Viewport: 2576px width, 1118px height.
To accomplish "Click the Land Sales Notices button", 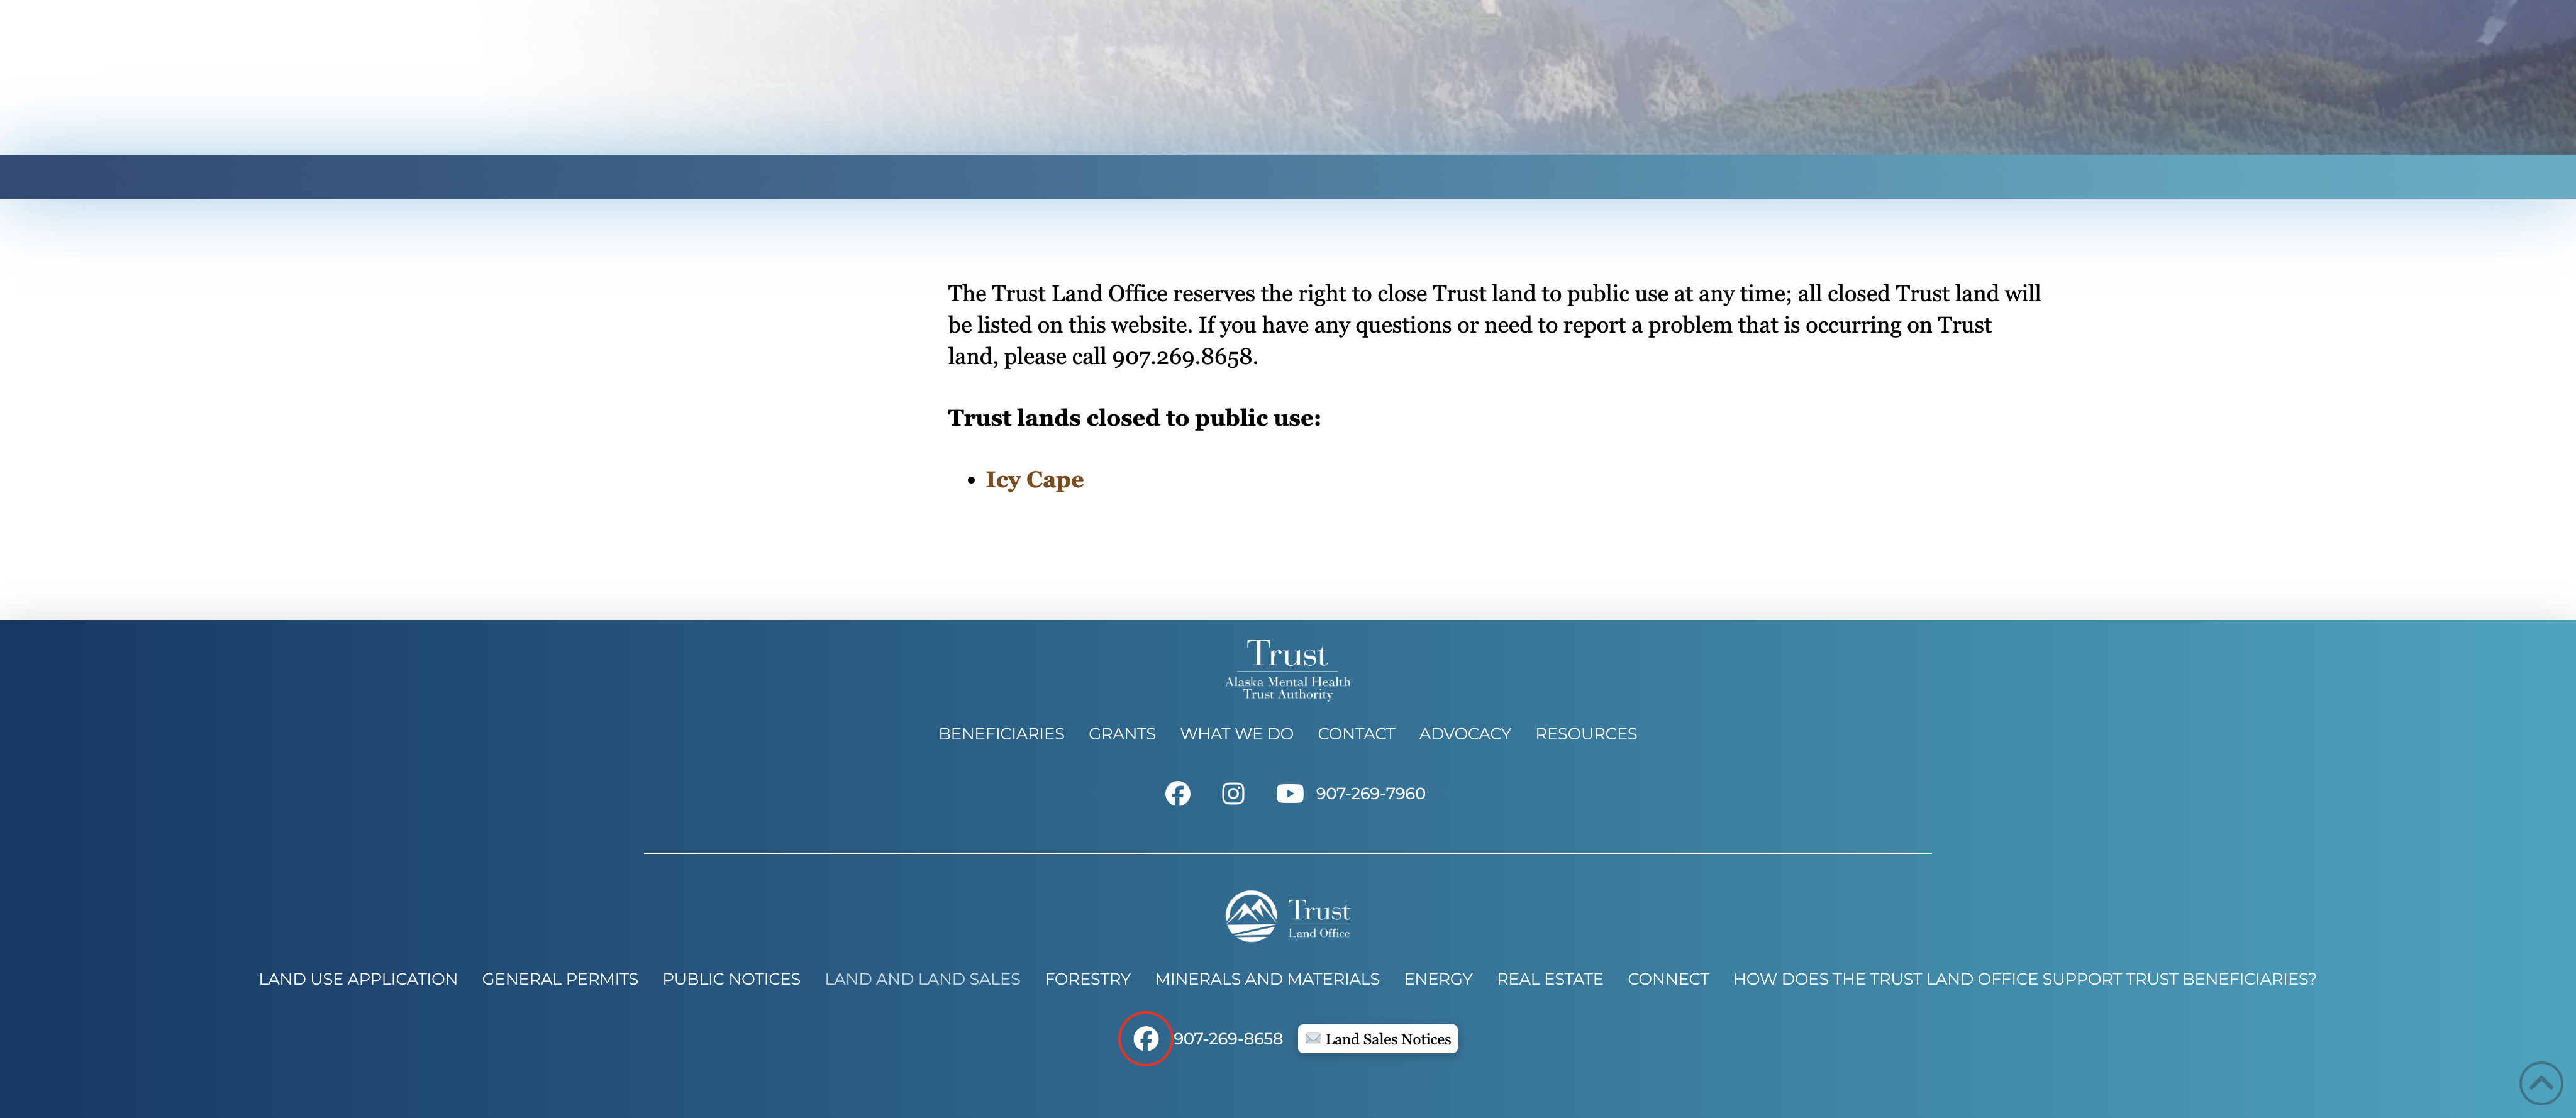I will [1377, 1039].
